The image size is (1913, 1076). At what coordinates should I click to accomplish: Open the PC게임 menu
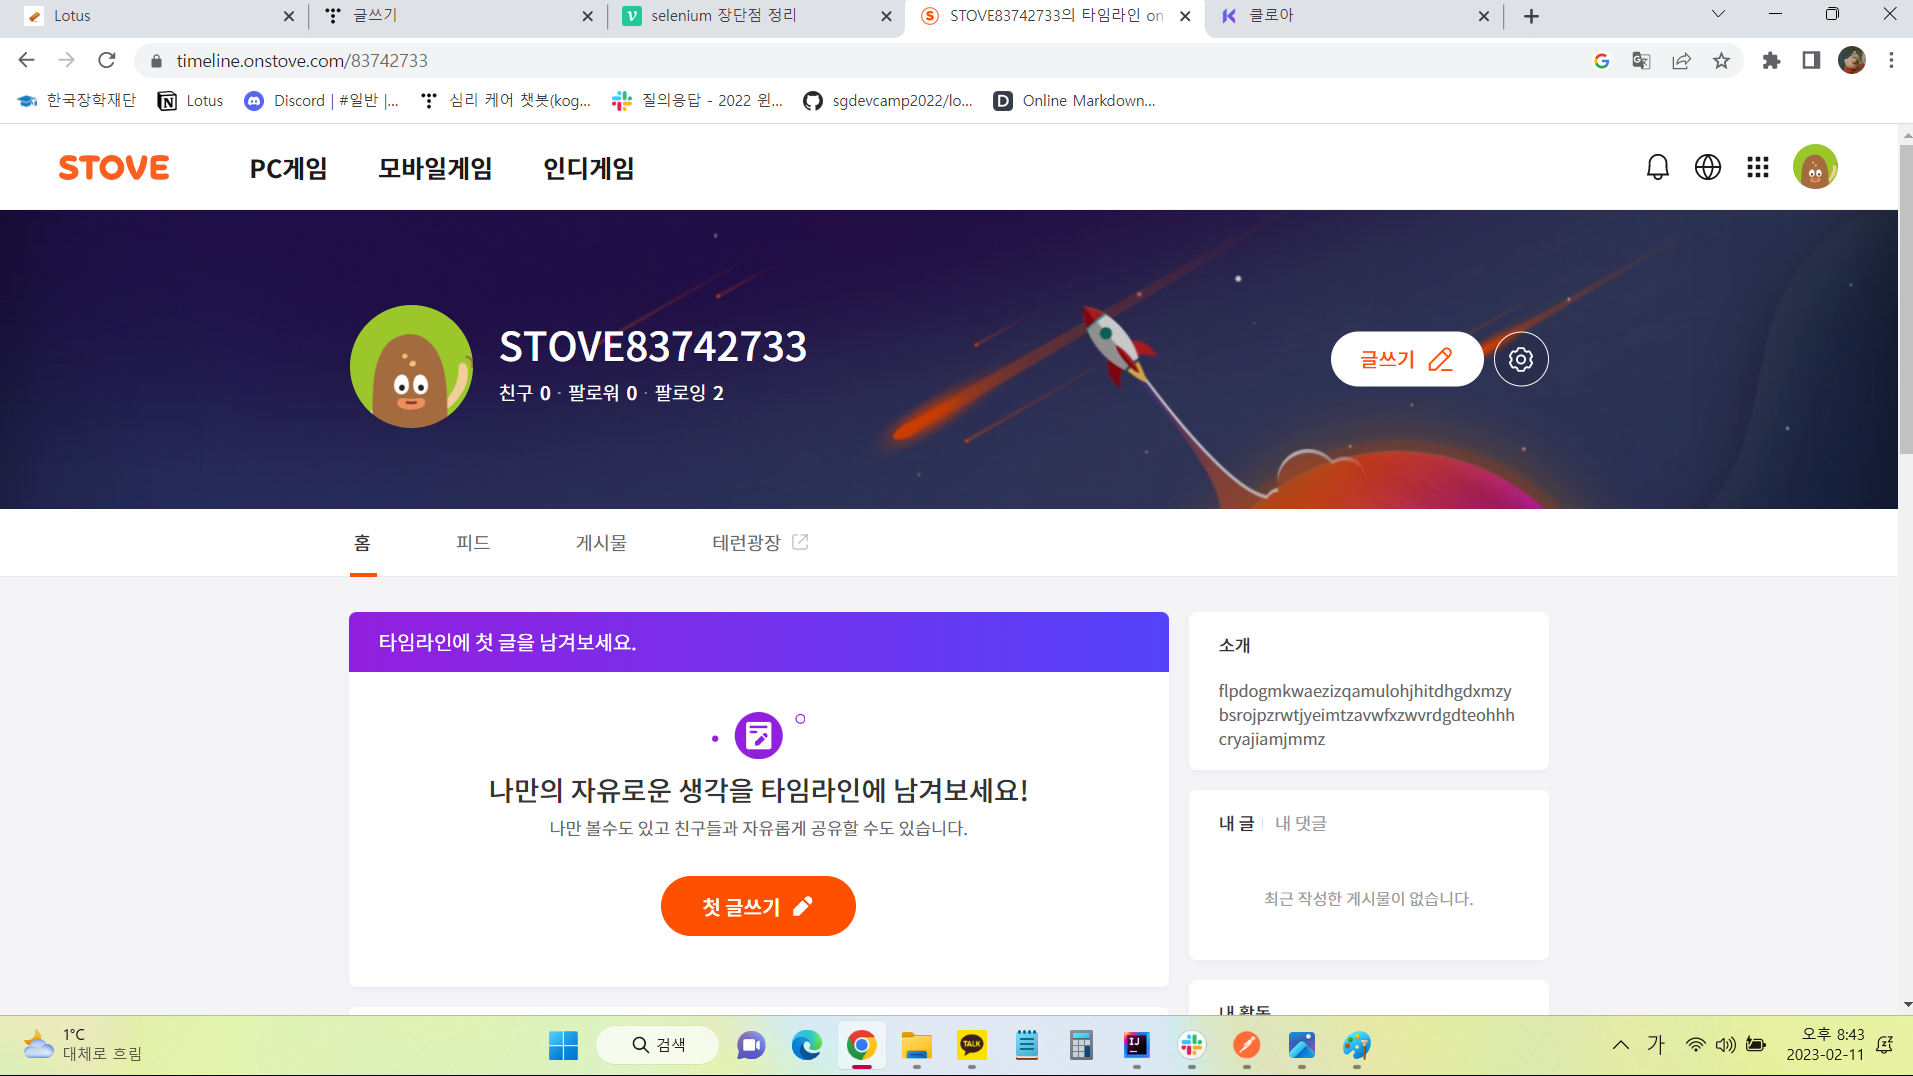(288, 168)
